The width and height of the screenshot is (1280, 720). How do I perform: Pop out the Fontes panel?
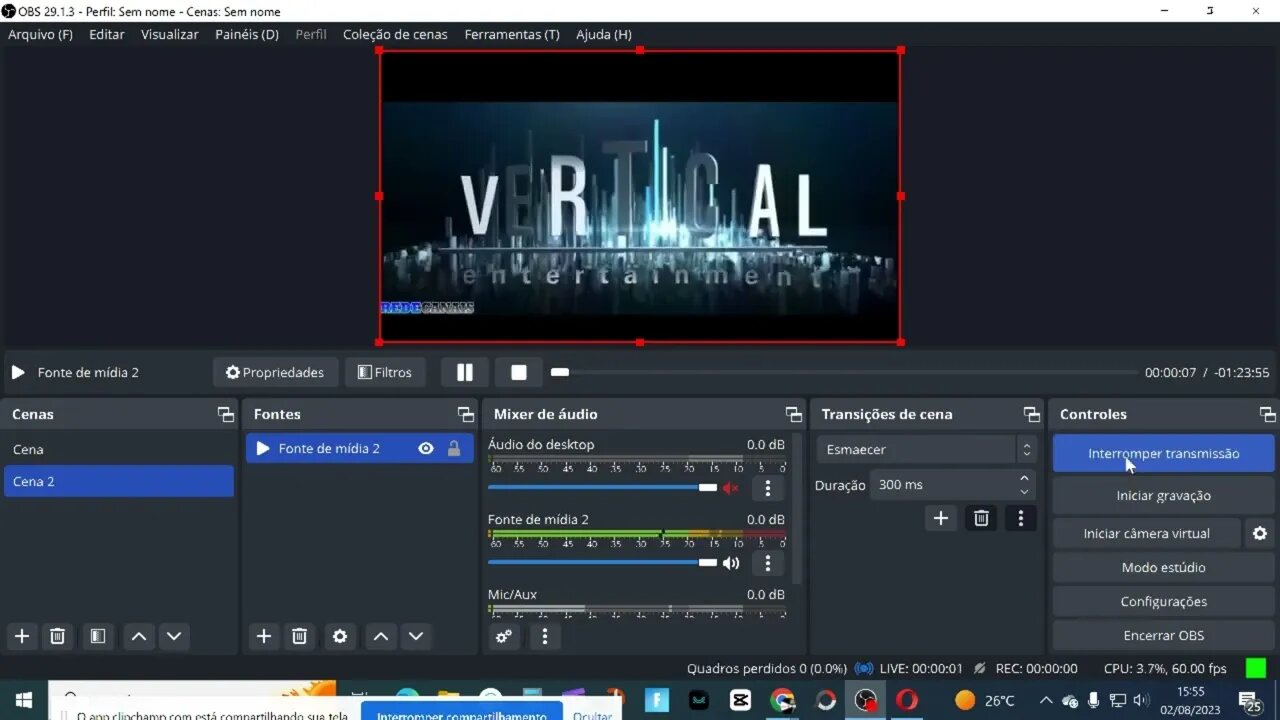(466, 414)
